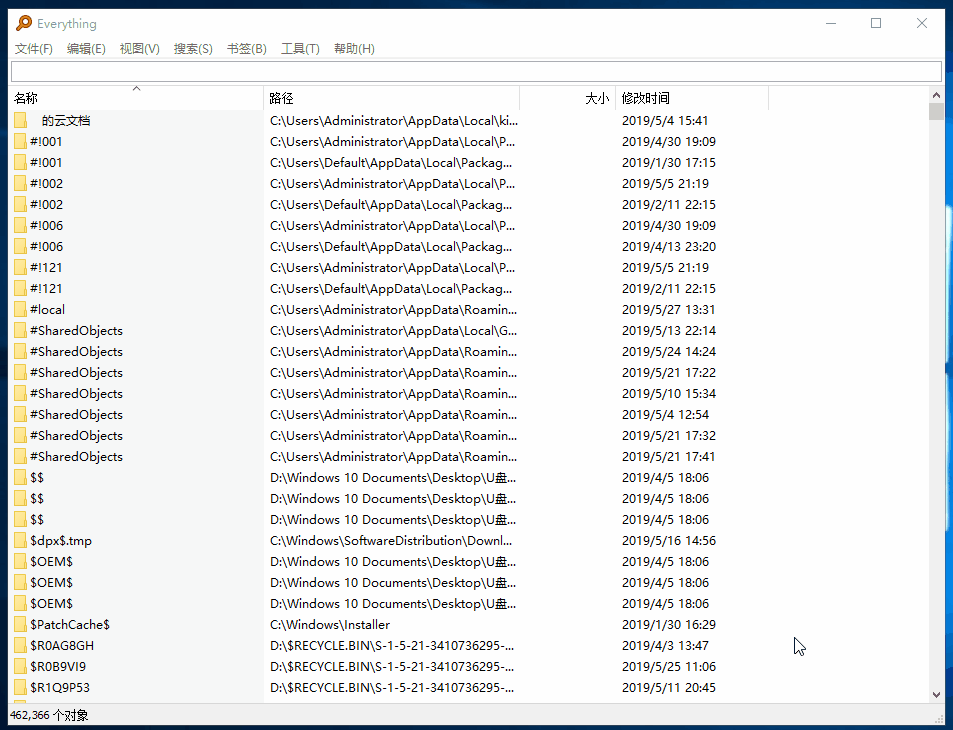The image size is (953, 730).
Task: Click the vertical scrollbar thumb
Action: click(x=936, y=112)
